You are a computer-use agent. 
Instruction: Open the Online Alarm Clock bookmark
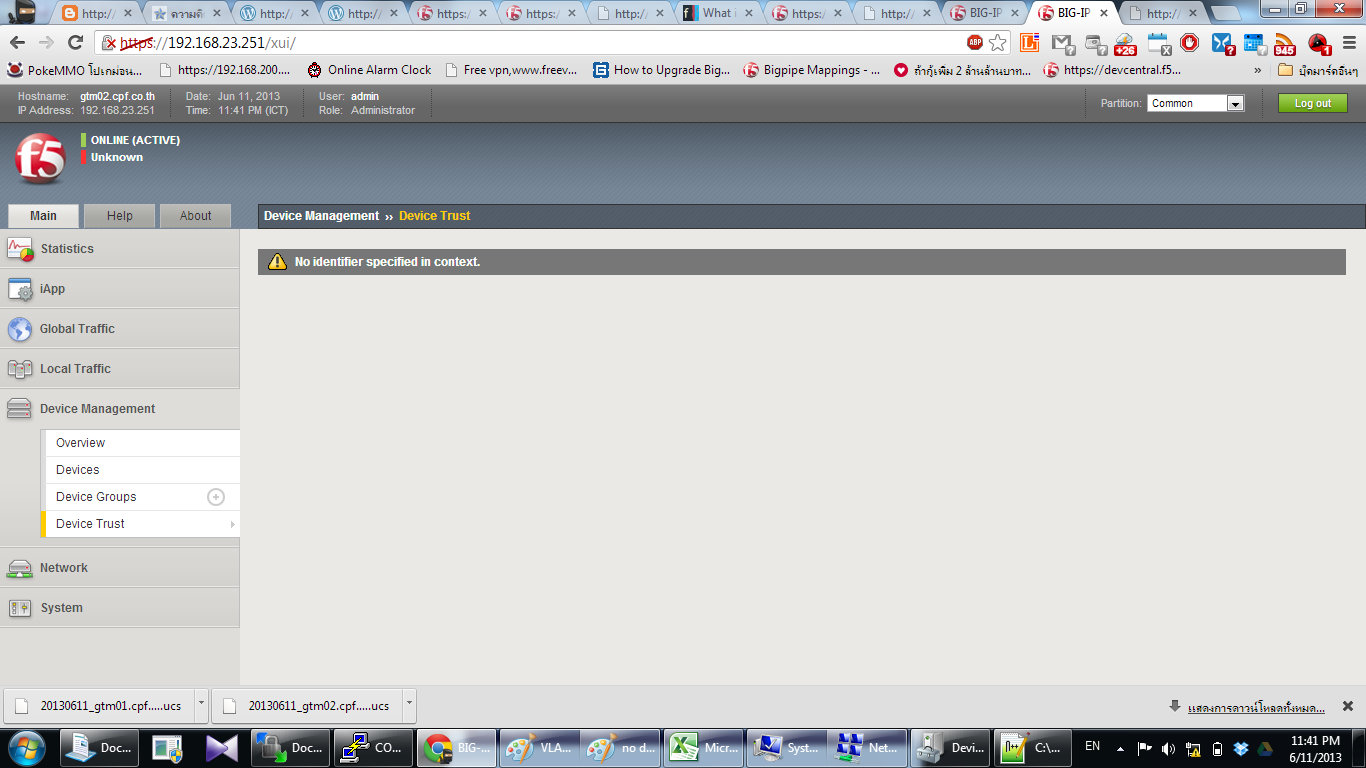369,70
